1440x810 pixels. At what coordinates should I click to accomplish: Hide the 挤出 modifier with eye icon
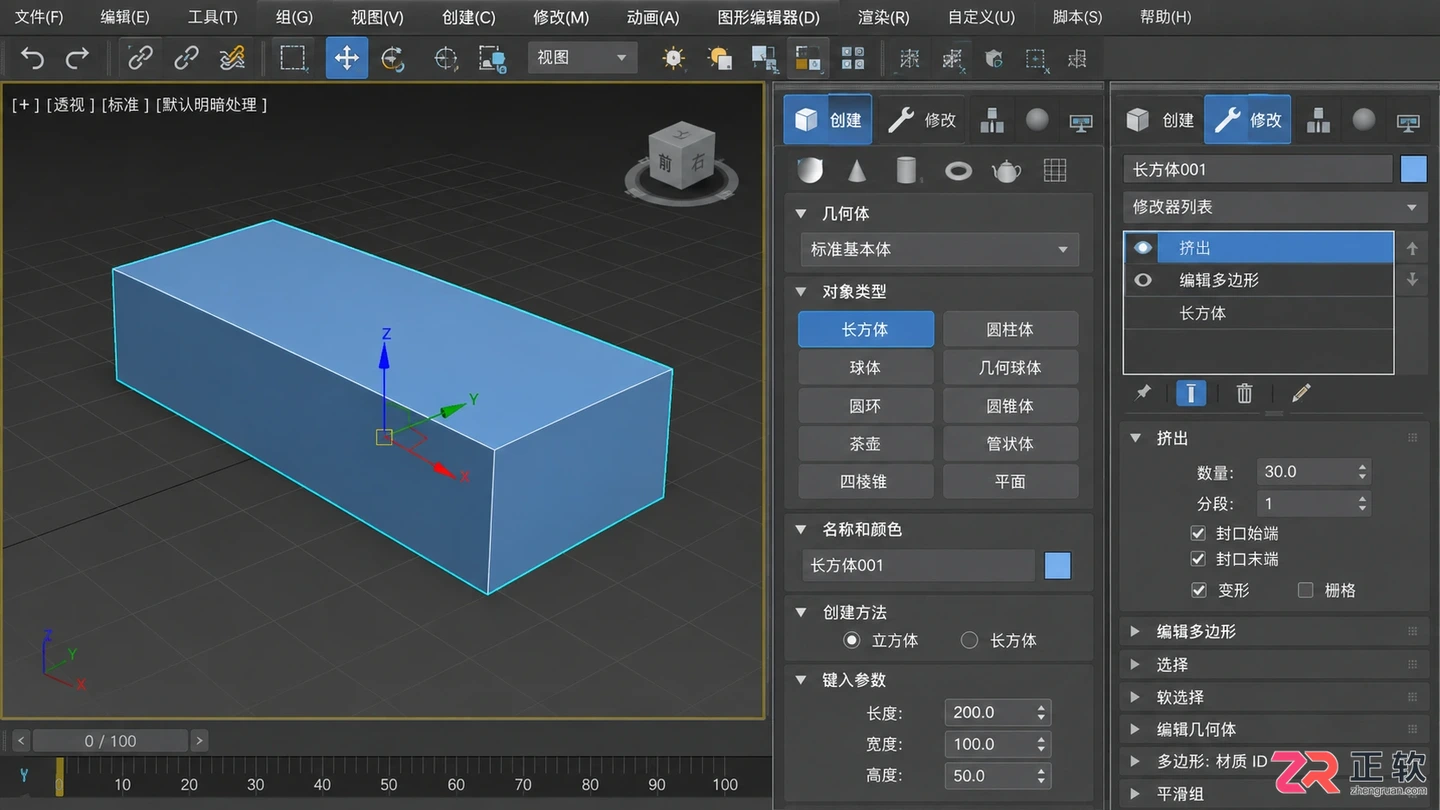pos(1143,248)
